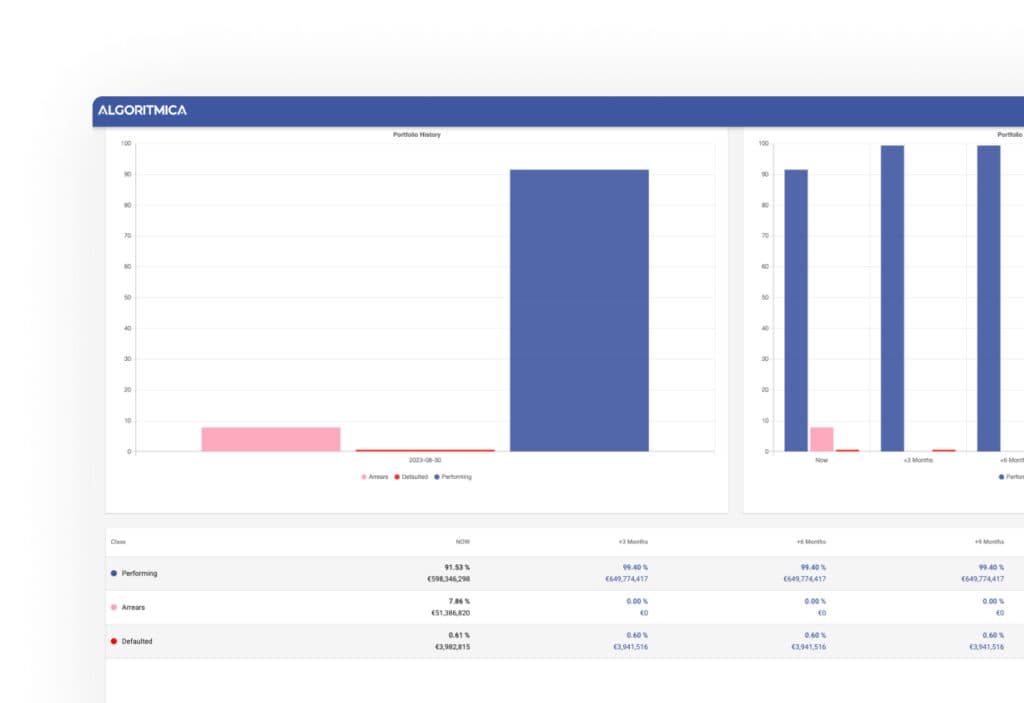This screenshot has height=703, width=1024.
Task: Click the thin red Defaulted bar in Portfolio History
Action: [x=424, y=450]
